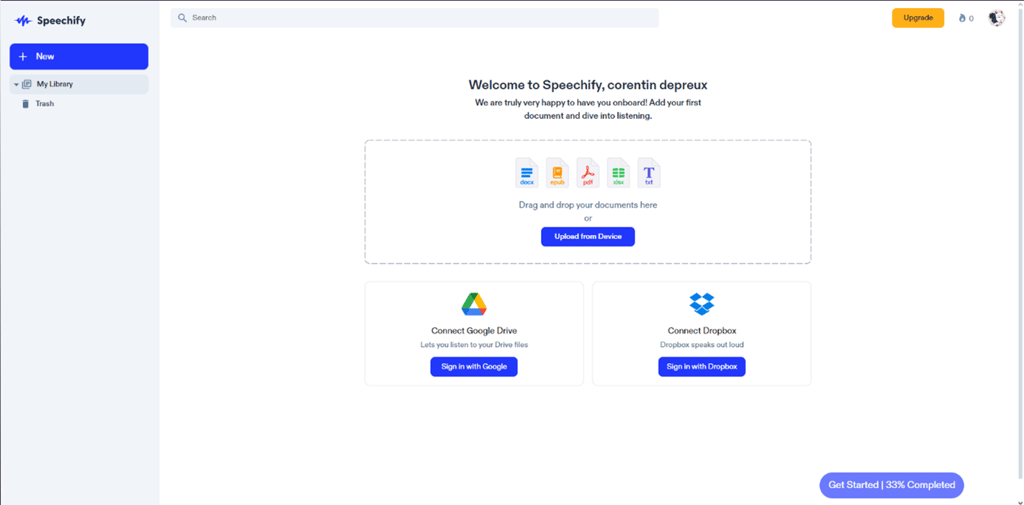
Task: Click the epub file type icon
Action: [x=557, y=173]
